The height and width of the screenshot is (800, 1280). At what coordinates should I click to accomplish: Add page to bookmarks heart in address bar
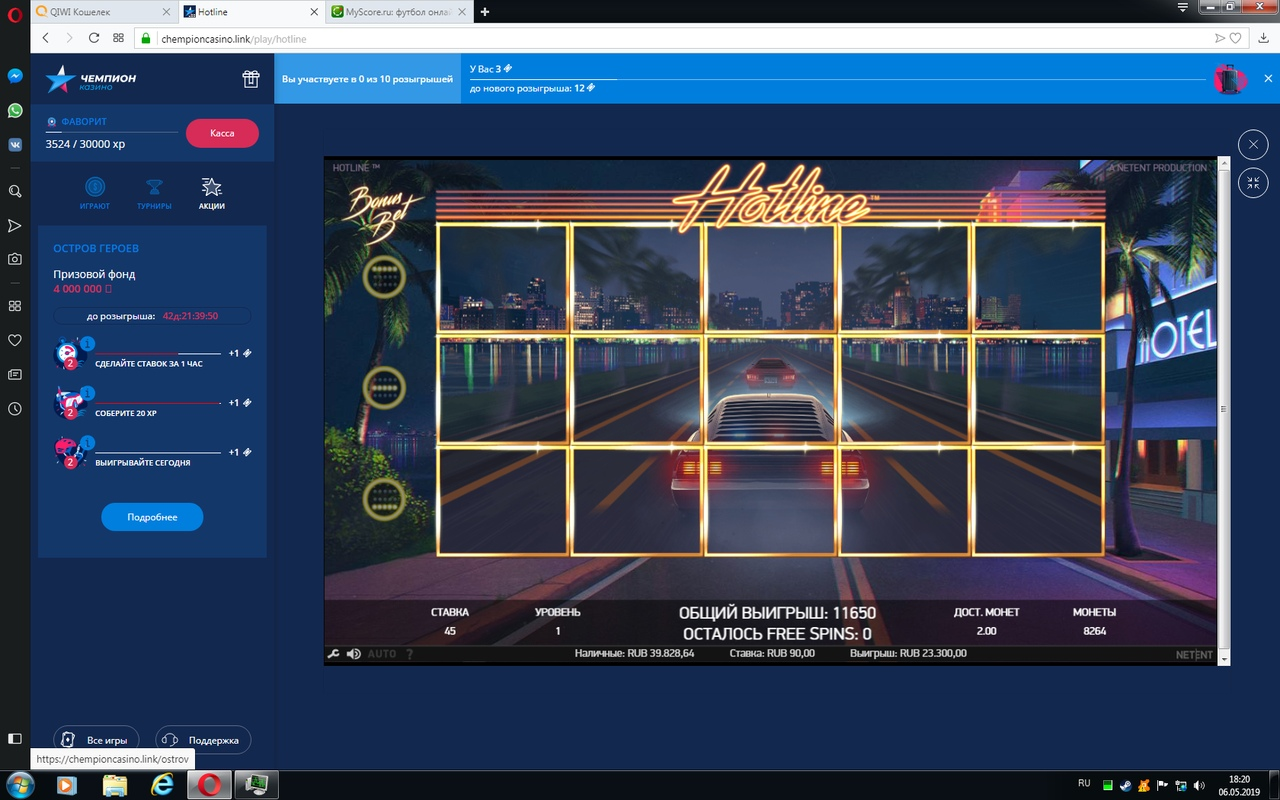[x=1237, y=39]
